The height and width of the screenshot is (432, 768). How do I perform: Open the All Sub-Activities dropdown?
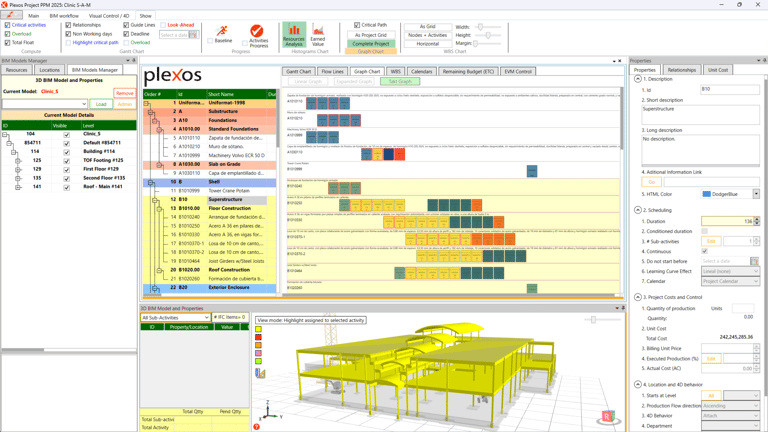coord(175,317)
